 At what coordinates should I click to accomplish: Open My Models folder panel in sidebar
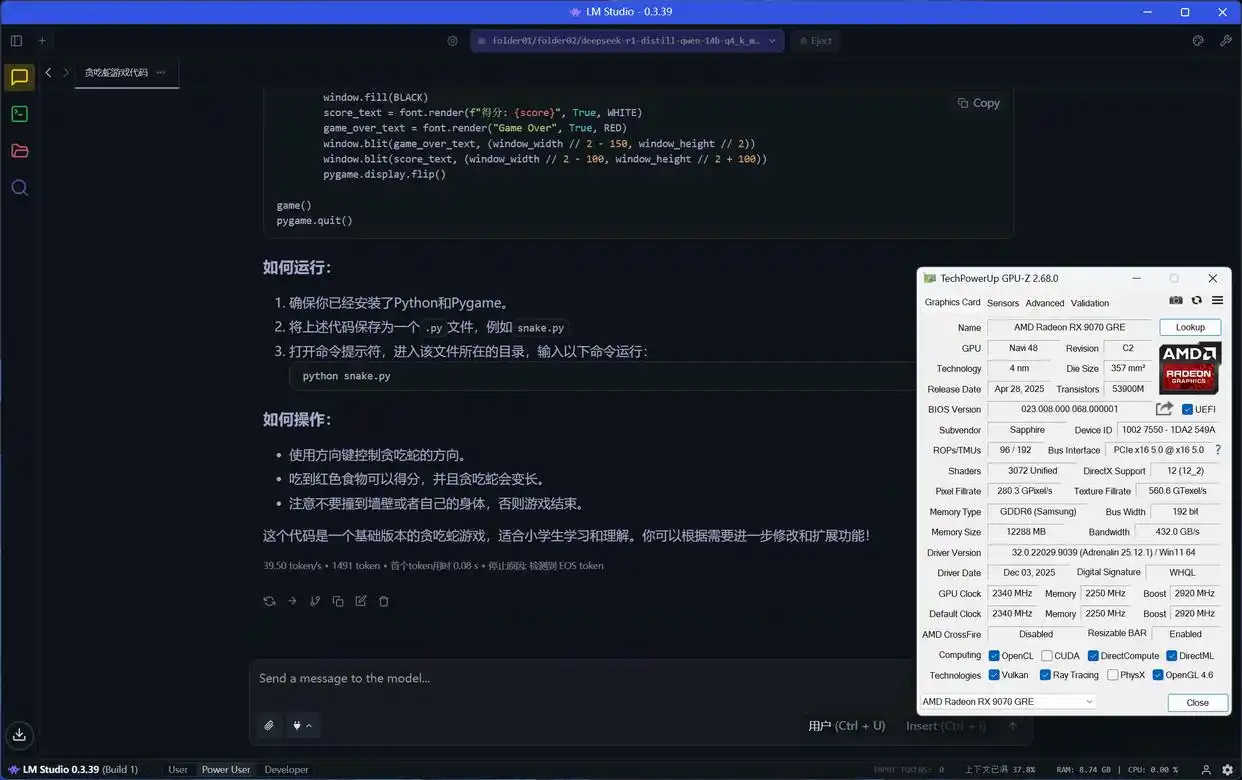click(19, 150)
